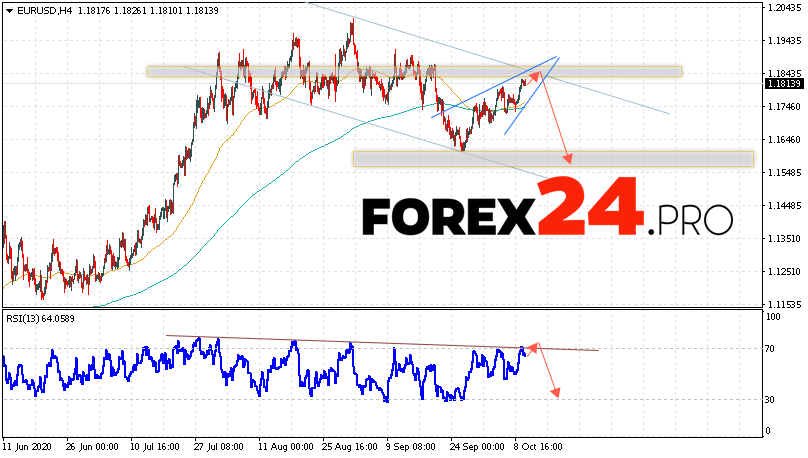Click the RSI(13) 64.0589 indicator label
The width and height of the screenshot is (808, 458).
tap(40, 319)
